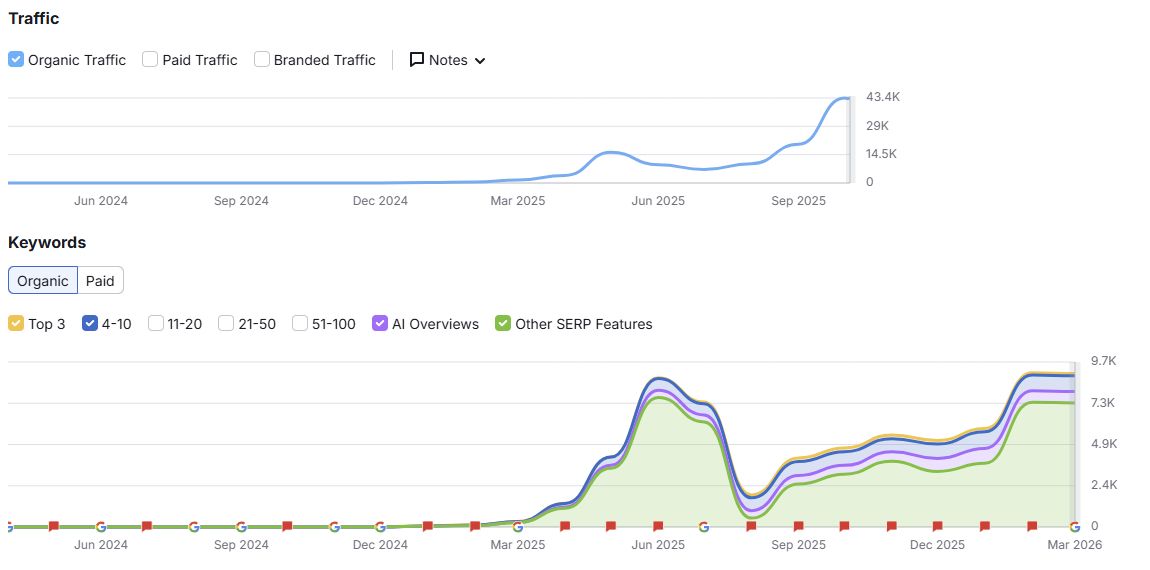Click the Google update marker above Mar 2025
This screenshot has width=1150, height=570.
(518, 527)
